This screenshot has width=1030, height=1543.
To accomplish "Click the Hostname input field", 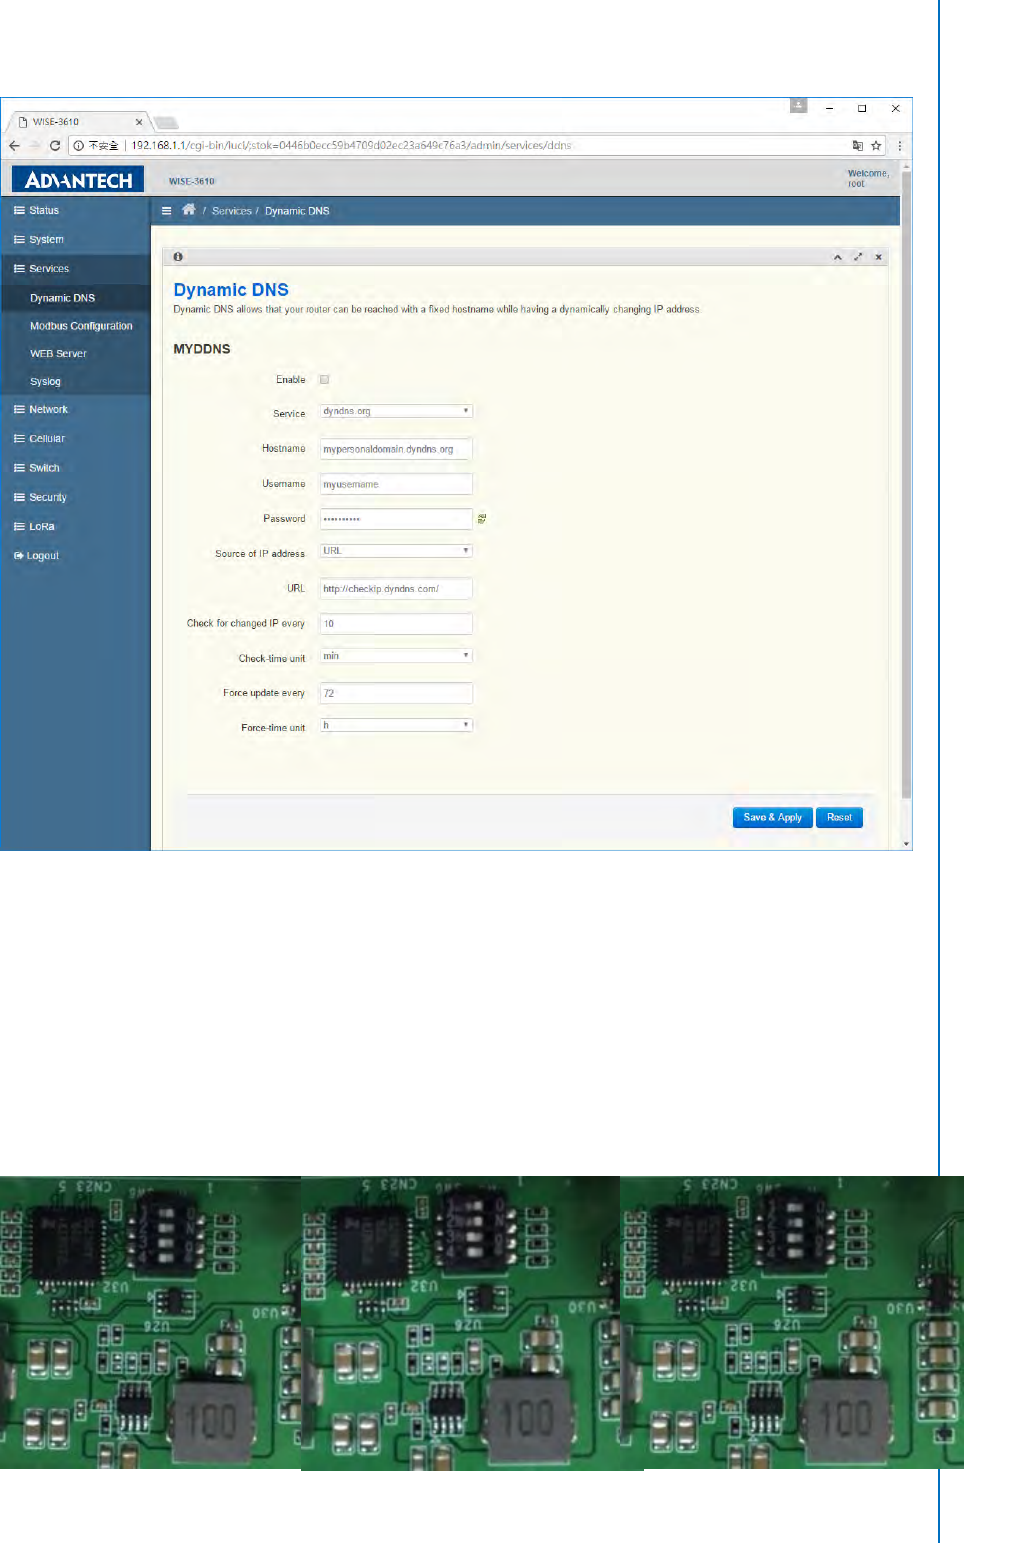I will [x=396, y=449].
